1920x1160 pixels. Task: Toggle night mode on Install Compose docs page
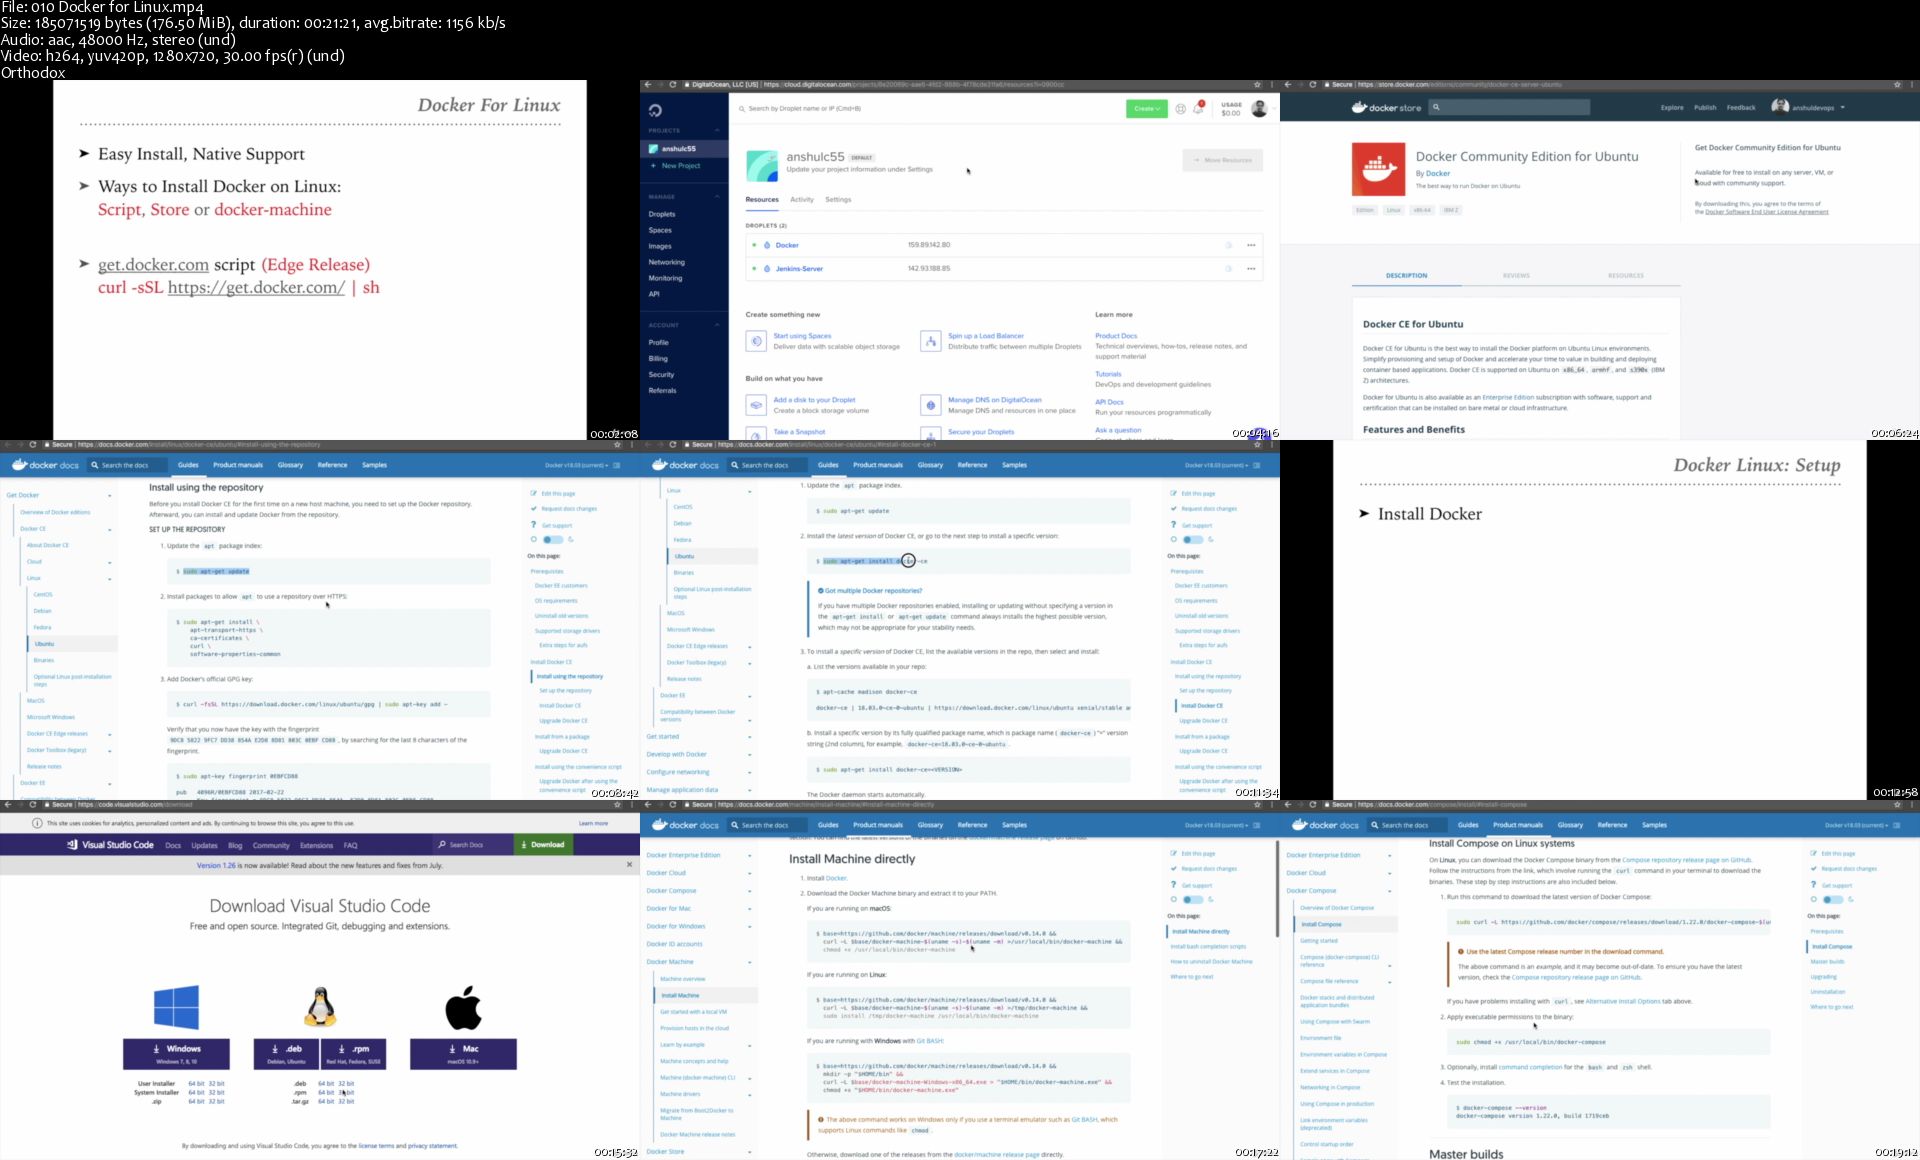[1833, 900]
